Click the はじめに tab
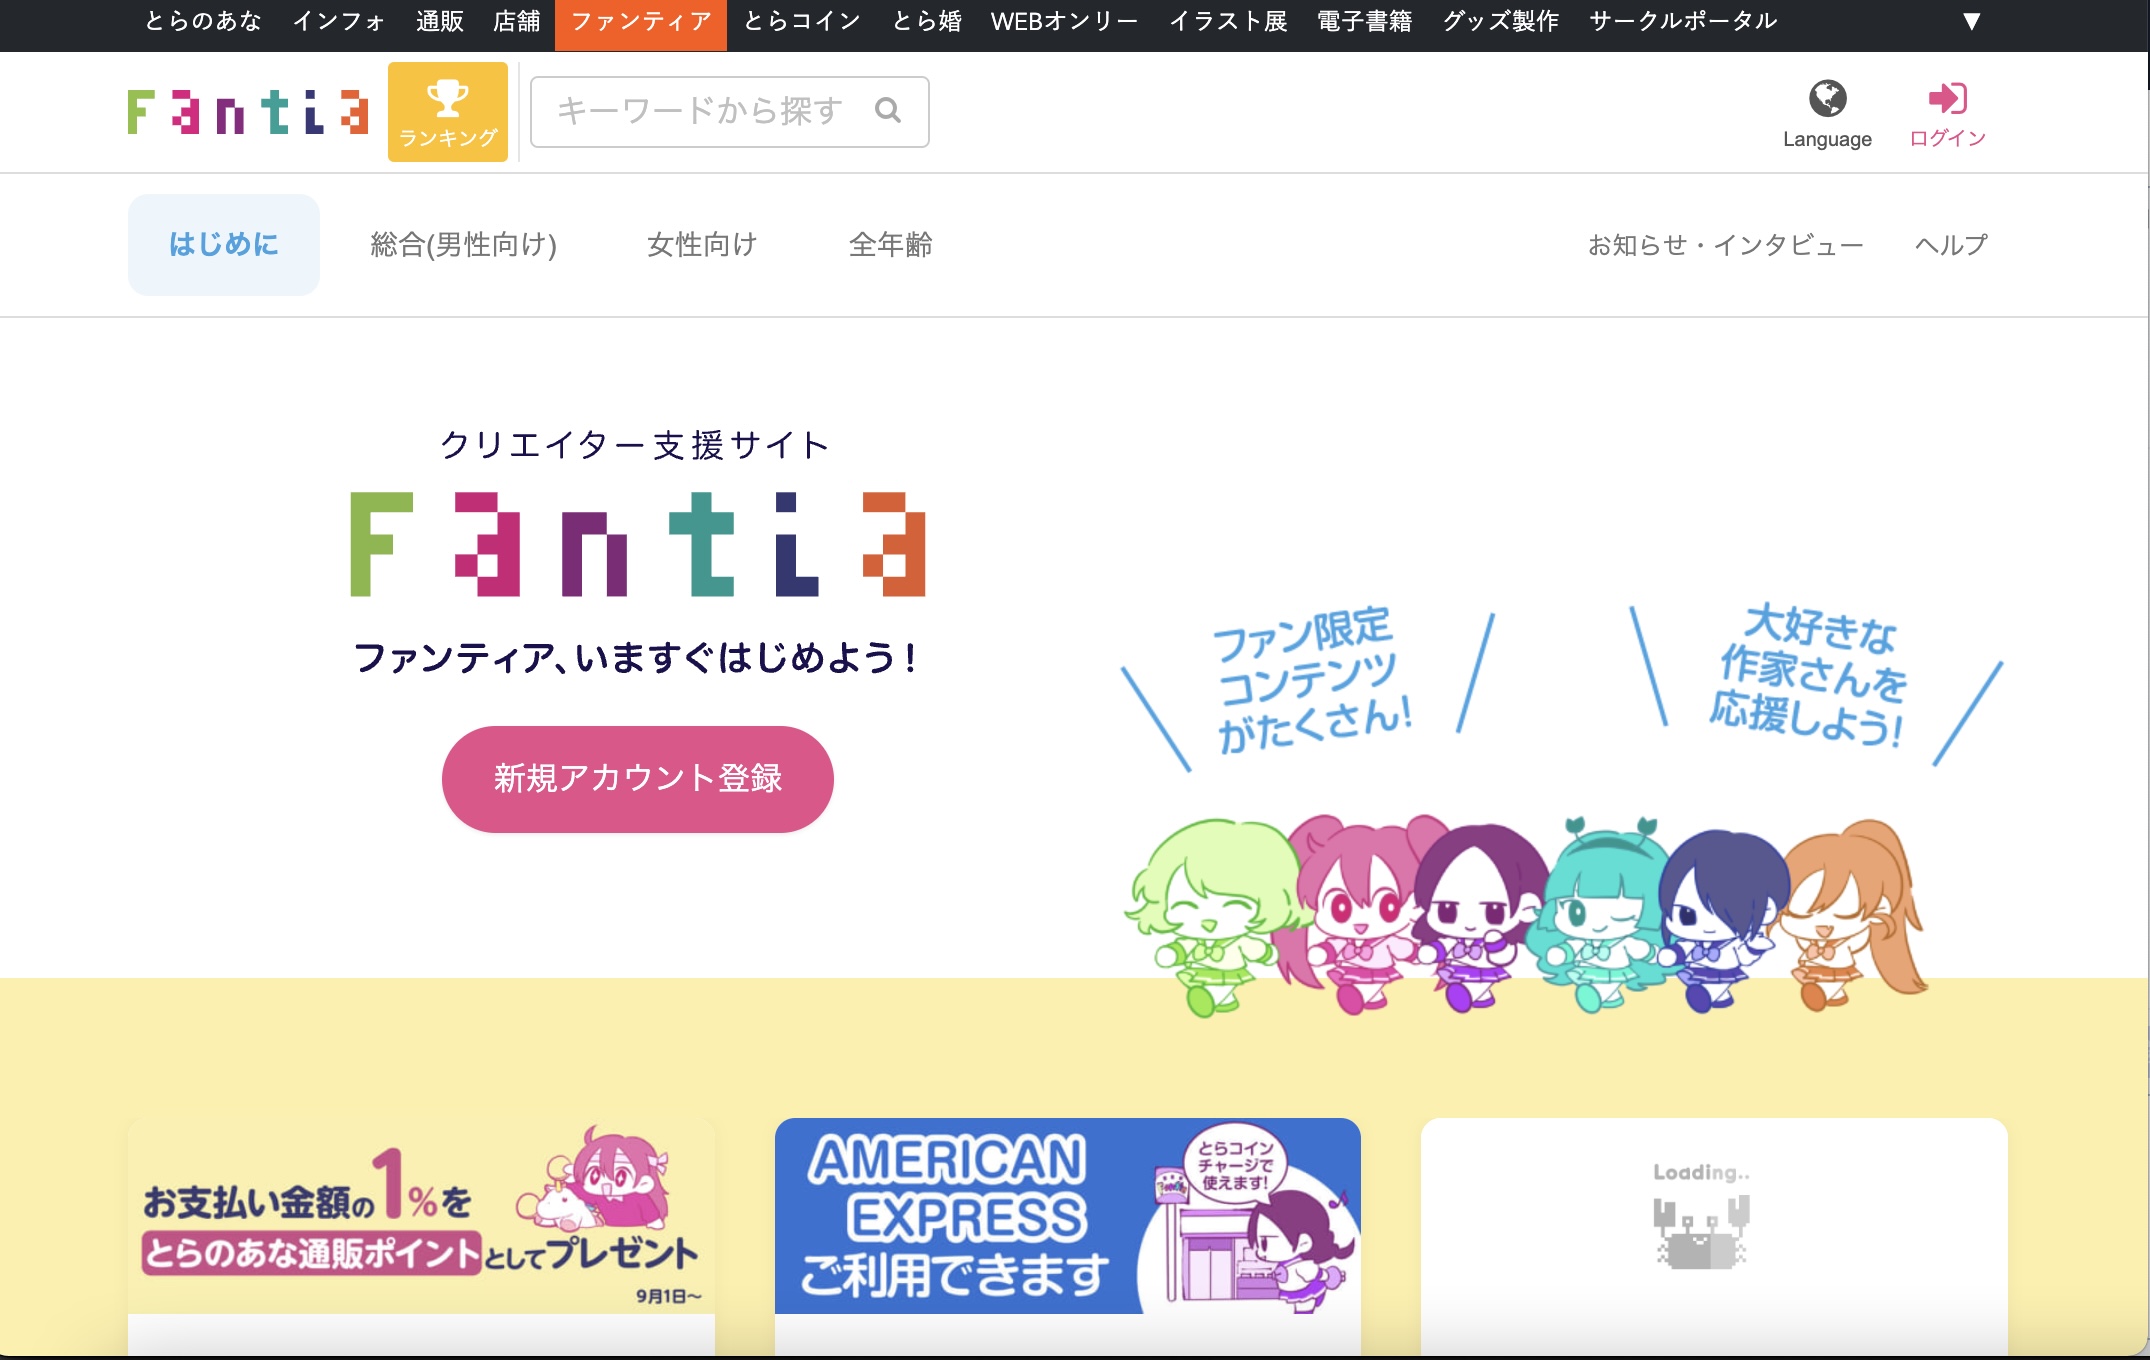Image resolution: width=2150 pixels, height=1360 pixels. coord(223,244)
